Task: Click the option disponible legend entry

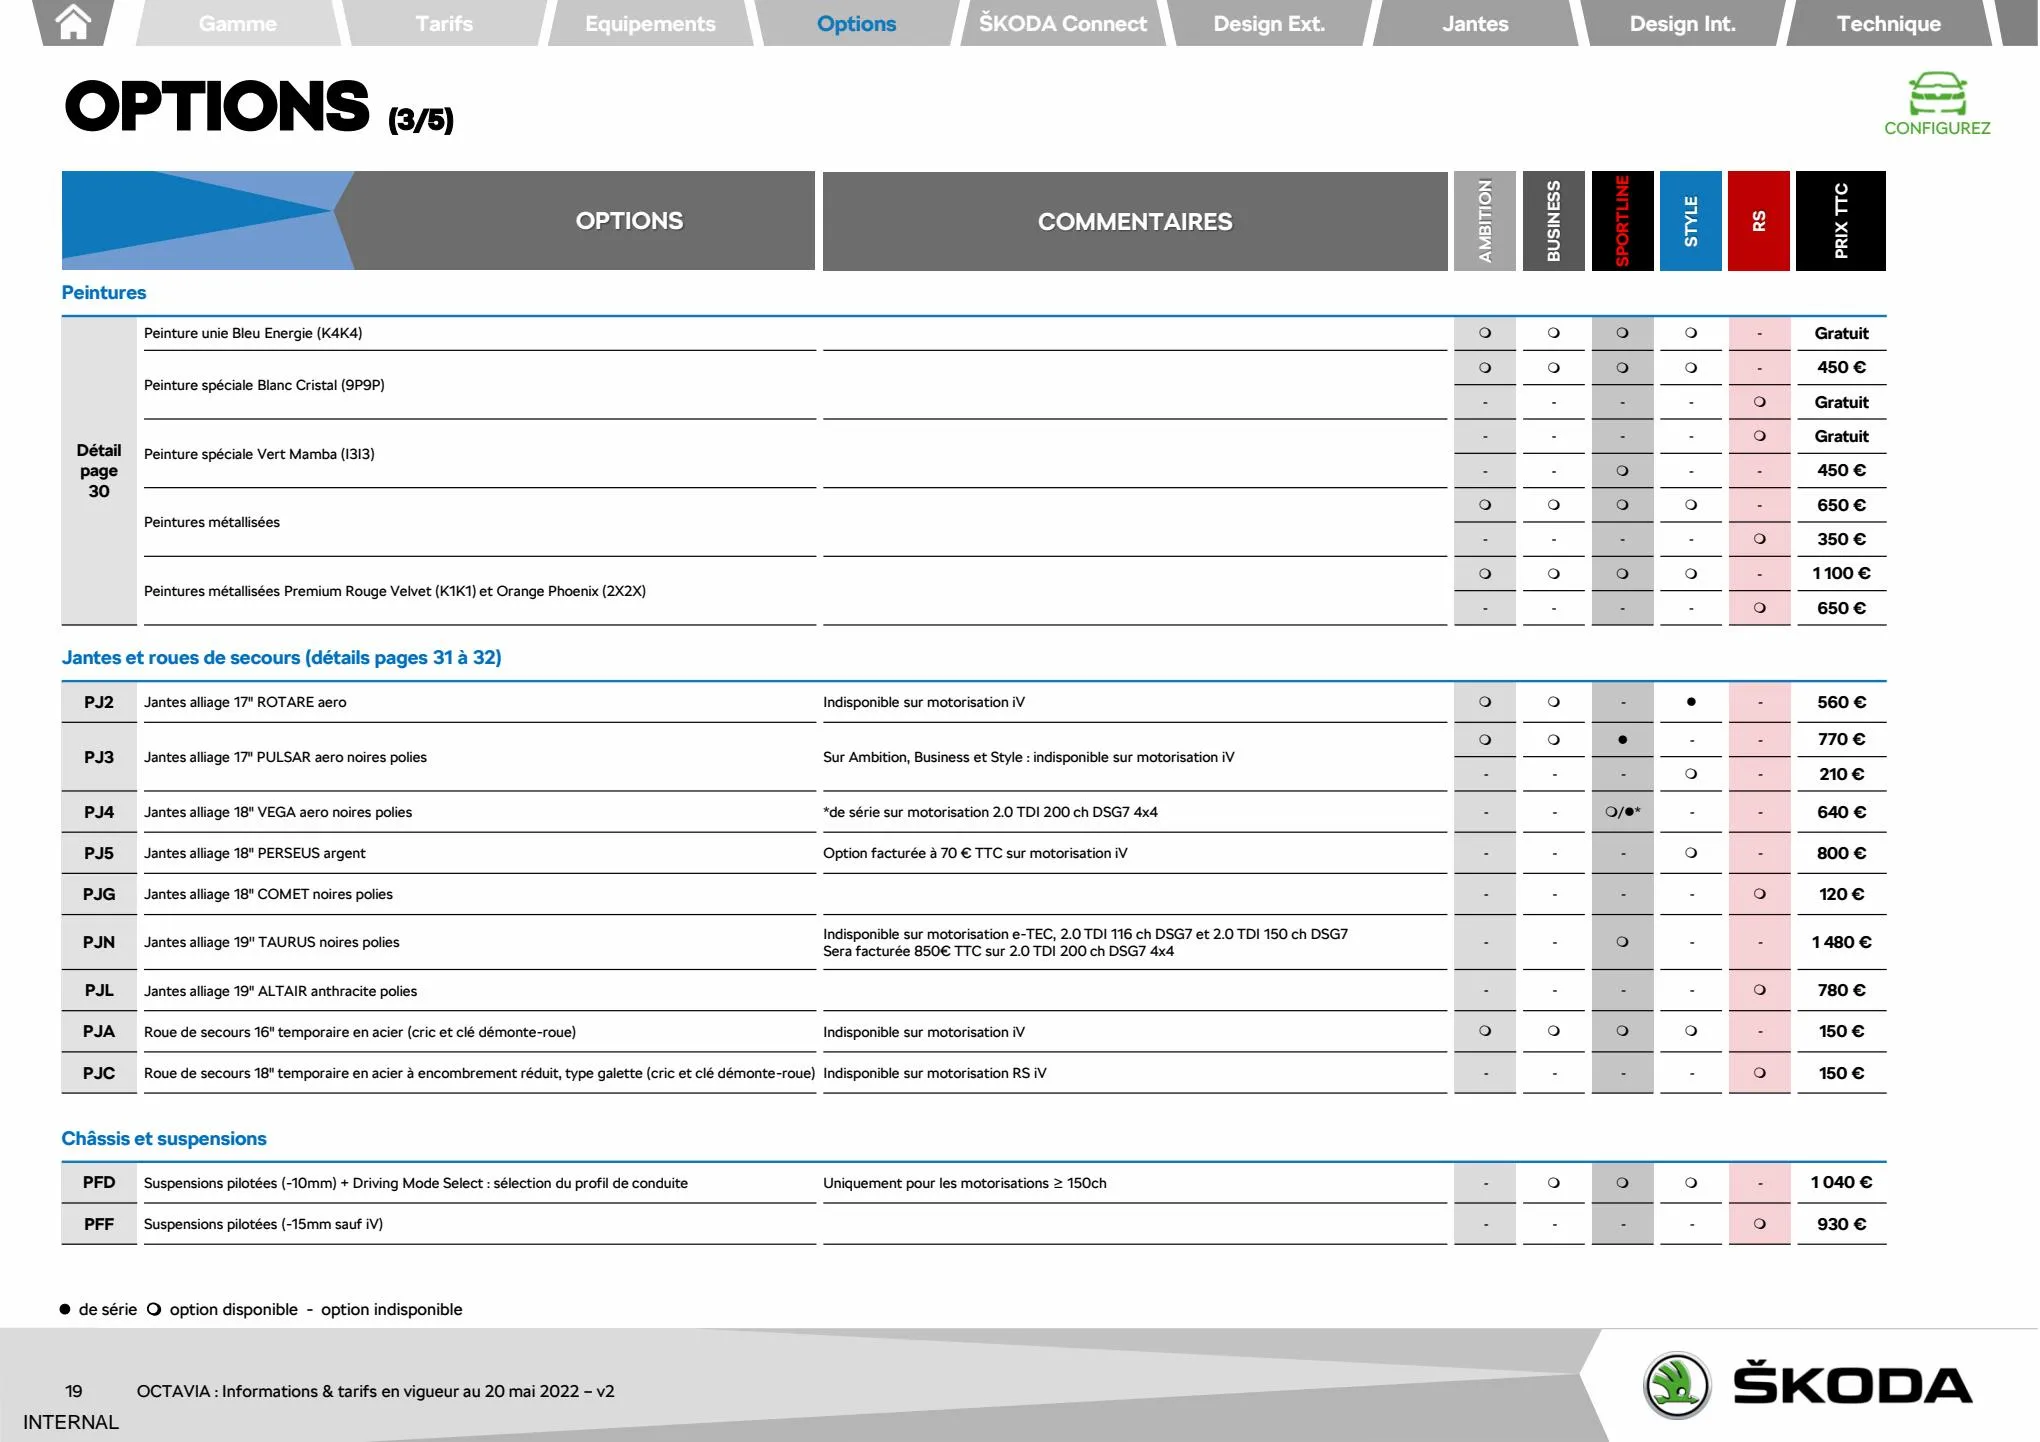Action: (x=223, y=1309)
